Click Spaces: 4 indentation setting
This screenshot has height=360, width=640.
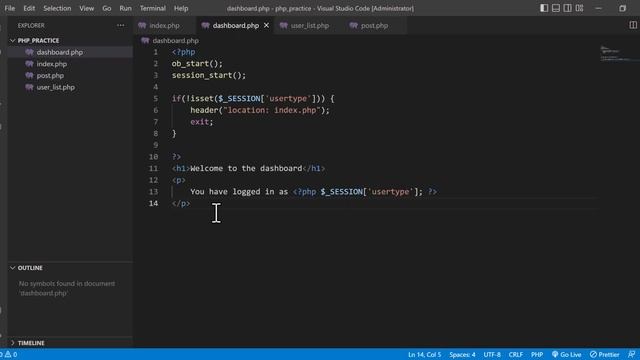coord(462,354)
